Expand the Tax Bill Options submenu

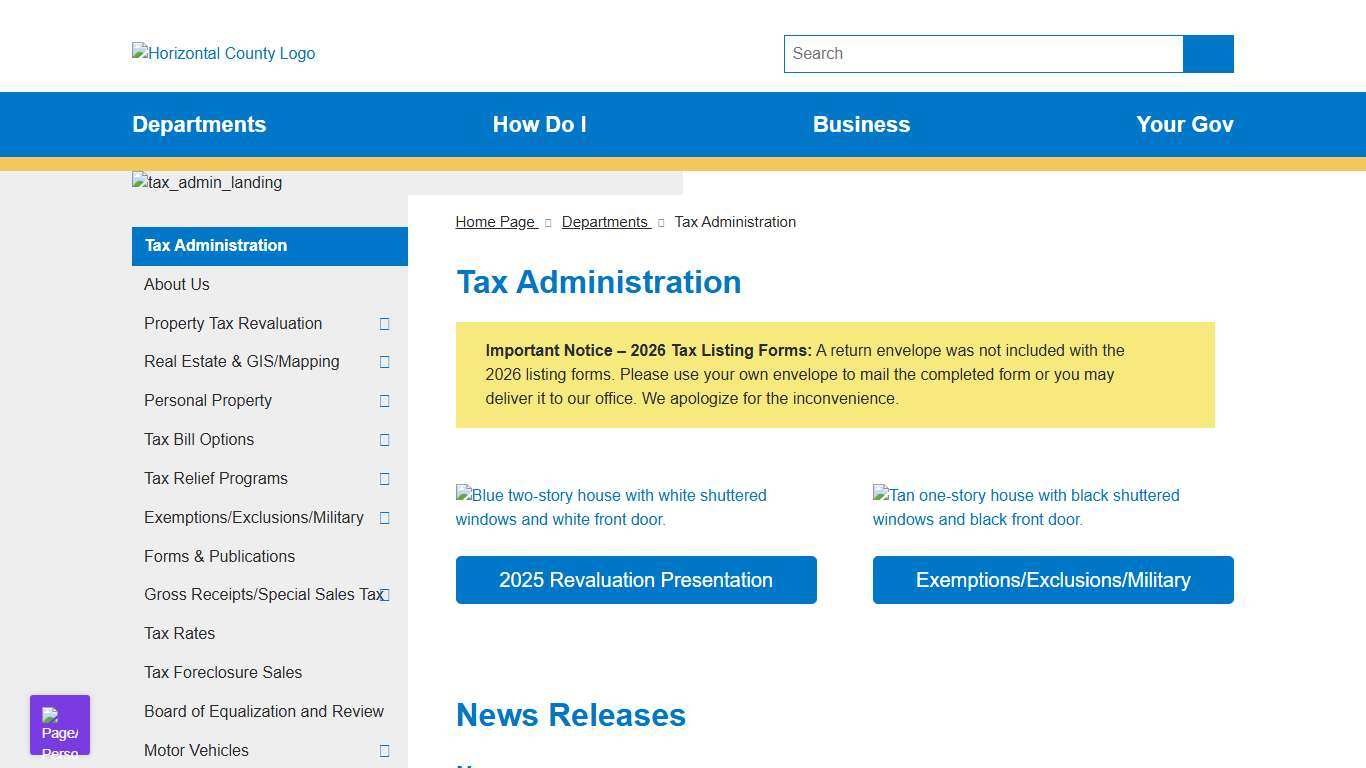click(384, 440)
